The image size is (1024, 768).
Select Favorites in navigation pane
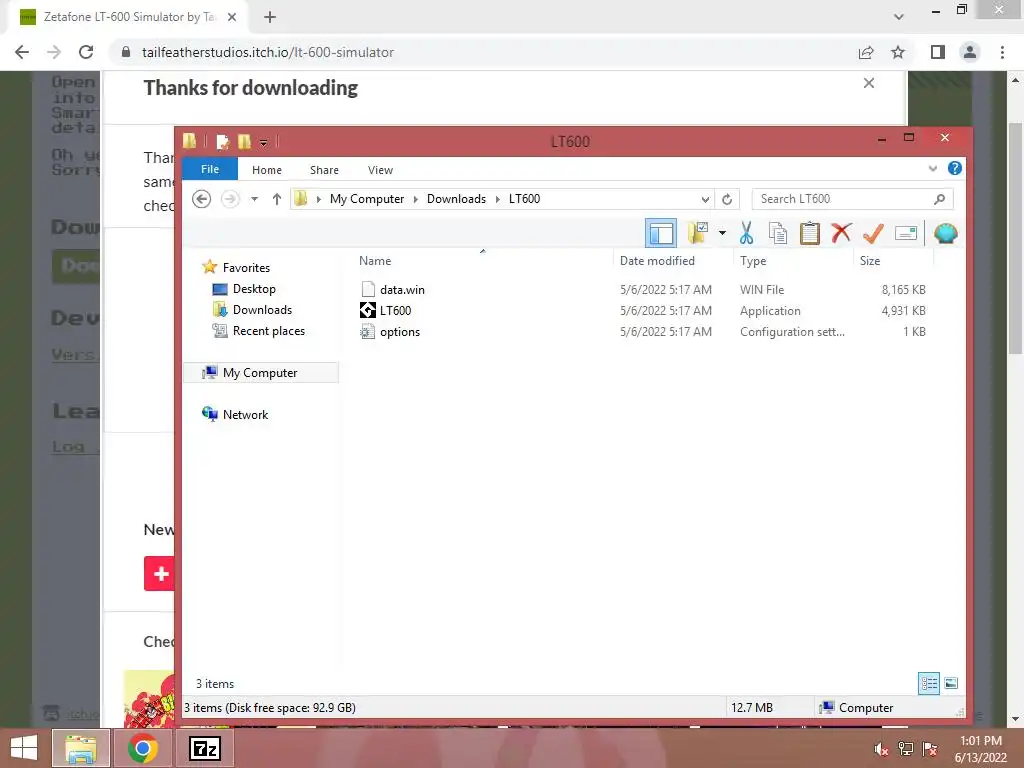[x=236, y=267]
